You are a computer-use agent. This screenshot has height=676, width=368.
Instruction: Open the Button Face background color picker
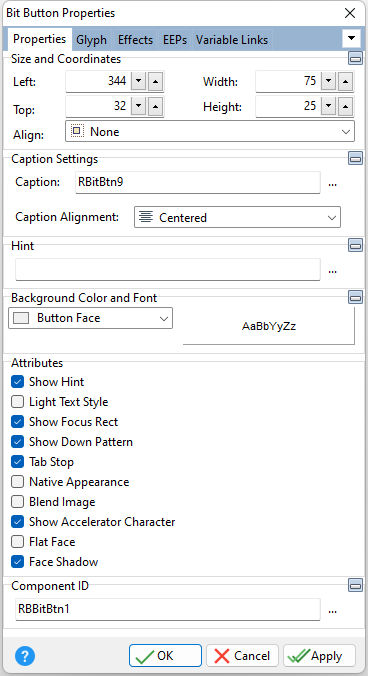pyautogui.click(x=90, y=318)
